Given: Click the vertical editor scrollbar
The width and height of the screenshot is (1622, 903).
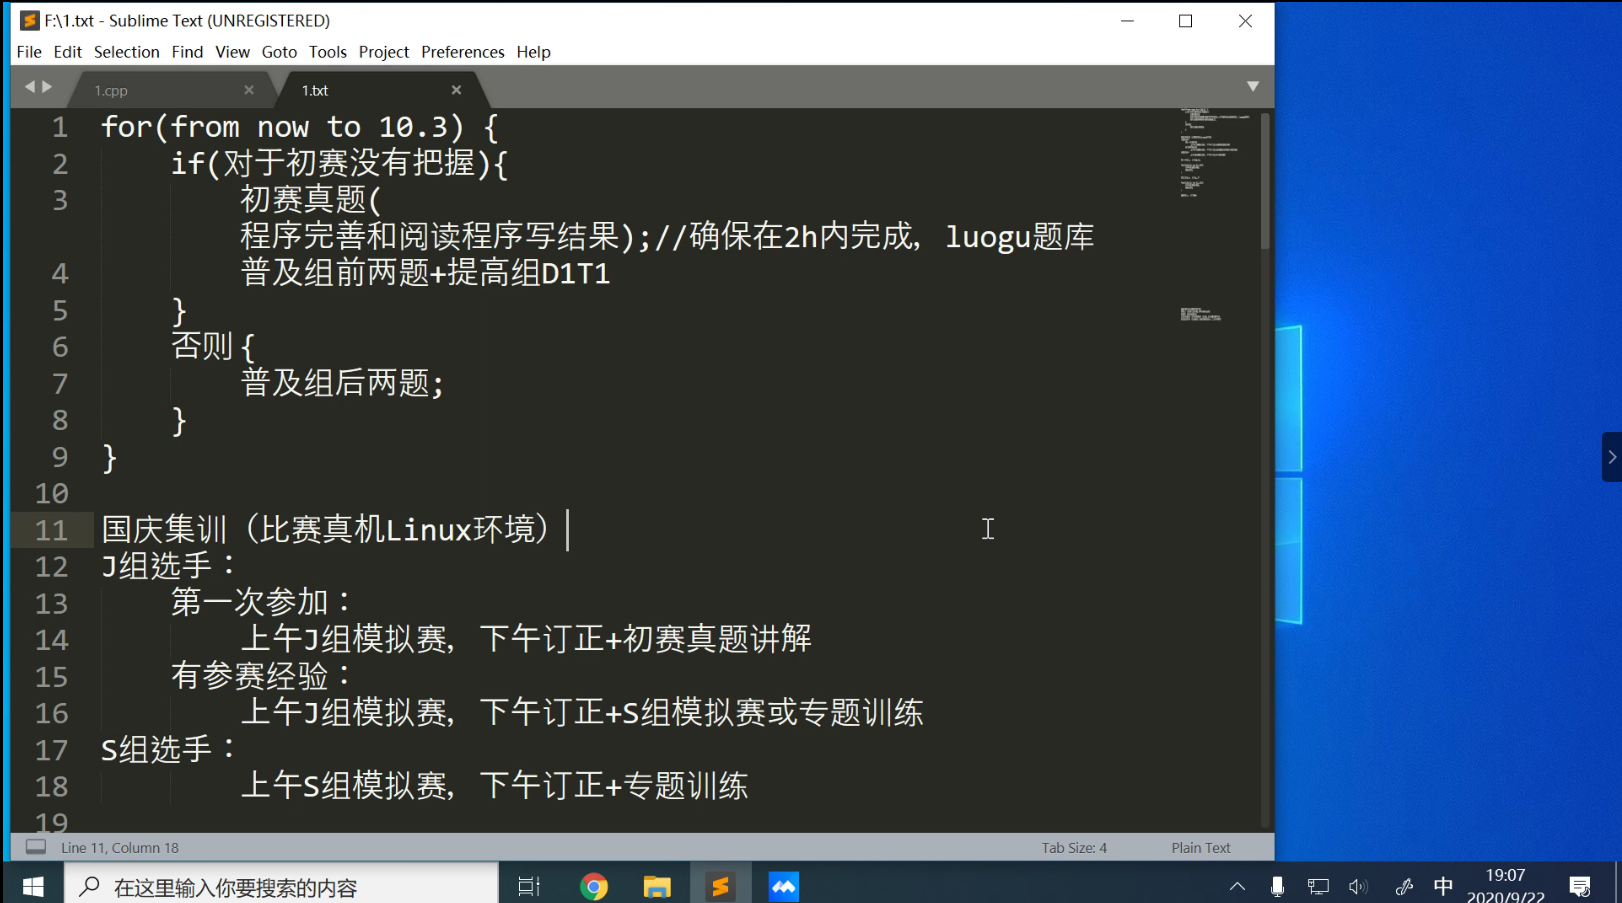Looking at the screenshot, I should (x=1265, y=180).
